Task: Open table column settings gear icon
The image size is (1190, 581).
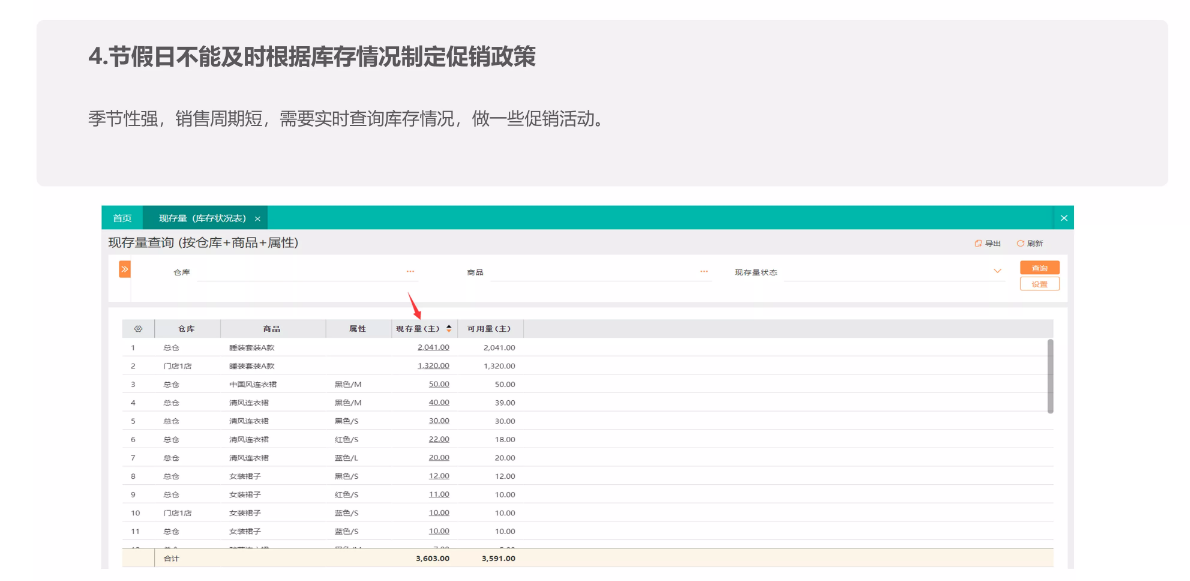Action: coord(138,329)
